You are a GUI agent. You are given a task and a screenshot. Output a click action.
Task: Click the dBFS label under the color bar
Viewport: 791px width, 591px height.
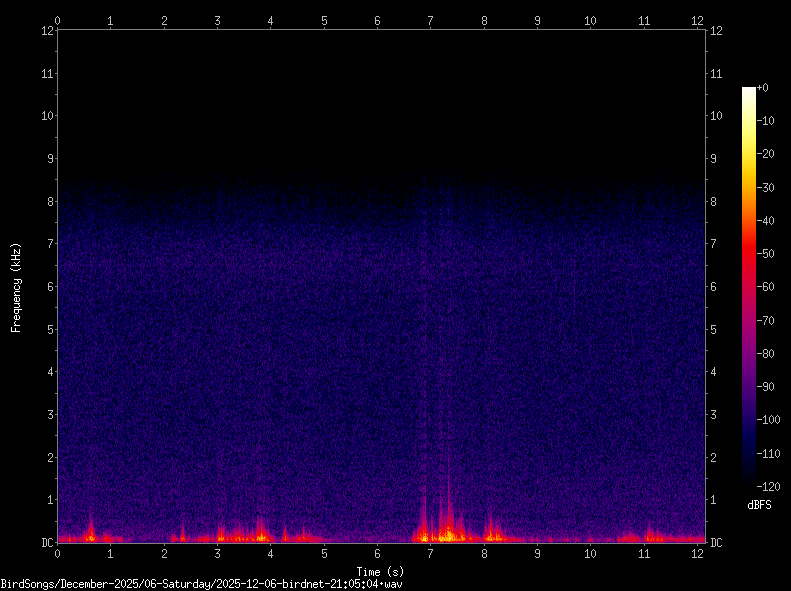click(x=759, y=505)
